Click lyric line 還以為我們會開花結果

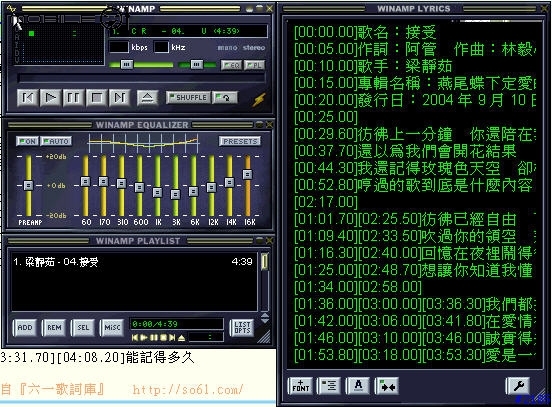[x=437, y=151]
